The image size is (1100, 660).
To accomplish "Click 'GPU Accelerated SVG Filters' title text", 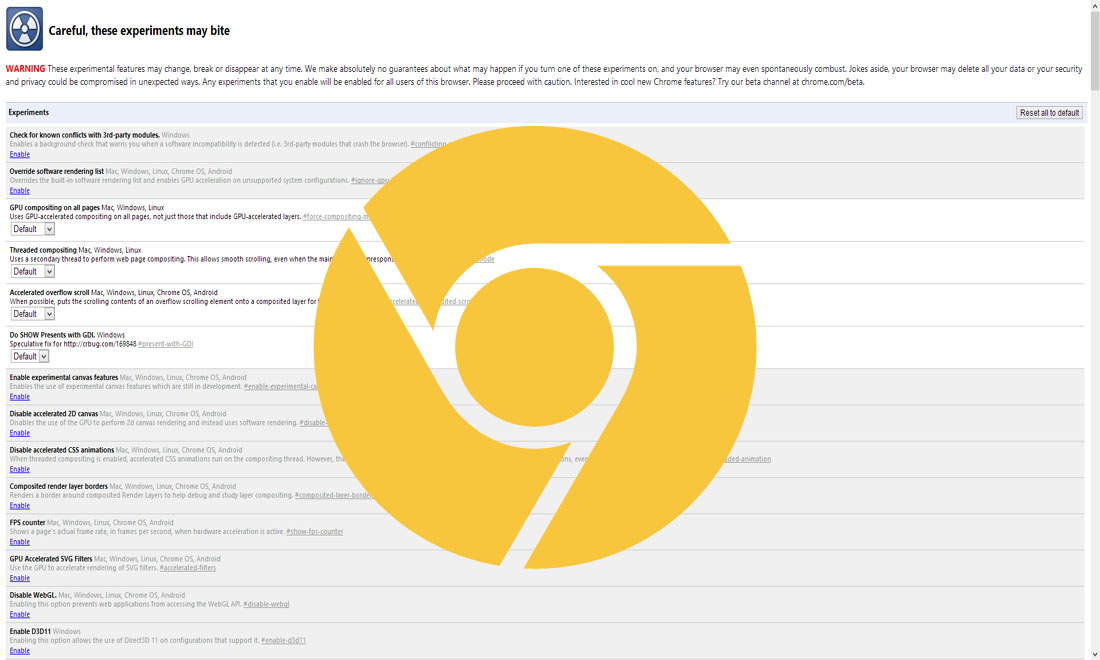I will pos(51,559).
